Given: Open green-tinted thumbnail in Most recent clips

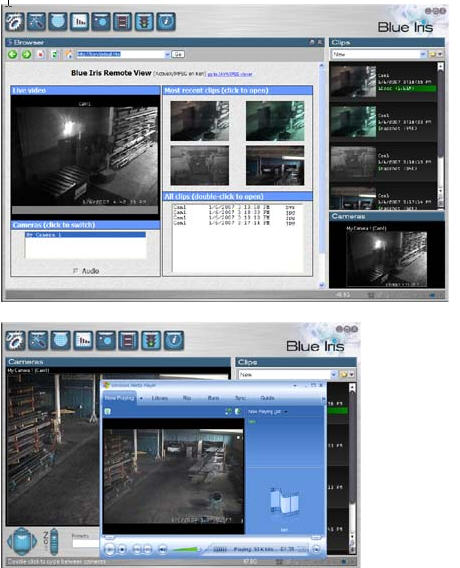Looking at the screenshot, I should point(275,121).
